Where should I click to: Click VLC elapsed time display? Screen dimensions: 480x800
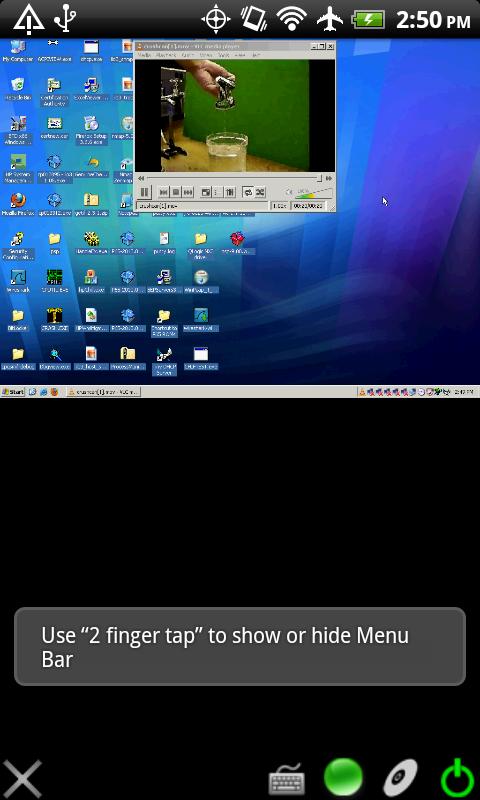click(307, 206)
